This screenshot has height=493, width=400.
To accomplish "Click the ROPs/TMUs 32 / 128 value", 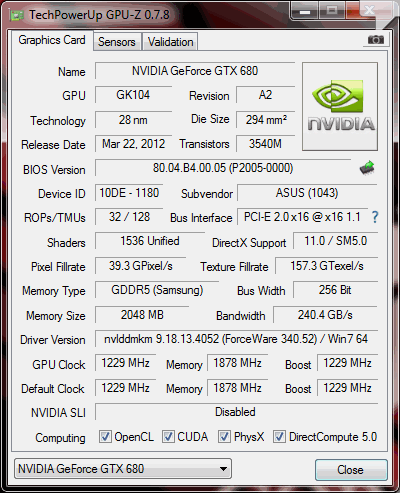I will pyautogui.click(x=129, y=217).
